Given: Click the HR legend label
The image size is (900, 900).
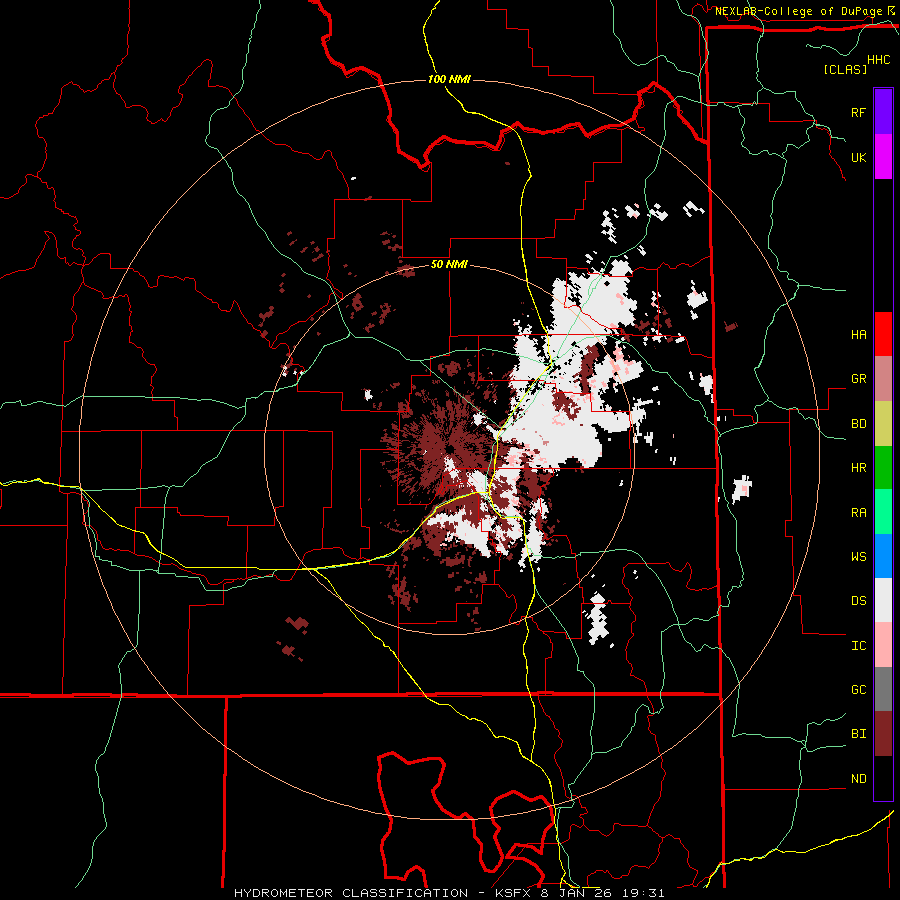Looking at the screenshot, I should tap(858, 468).
